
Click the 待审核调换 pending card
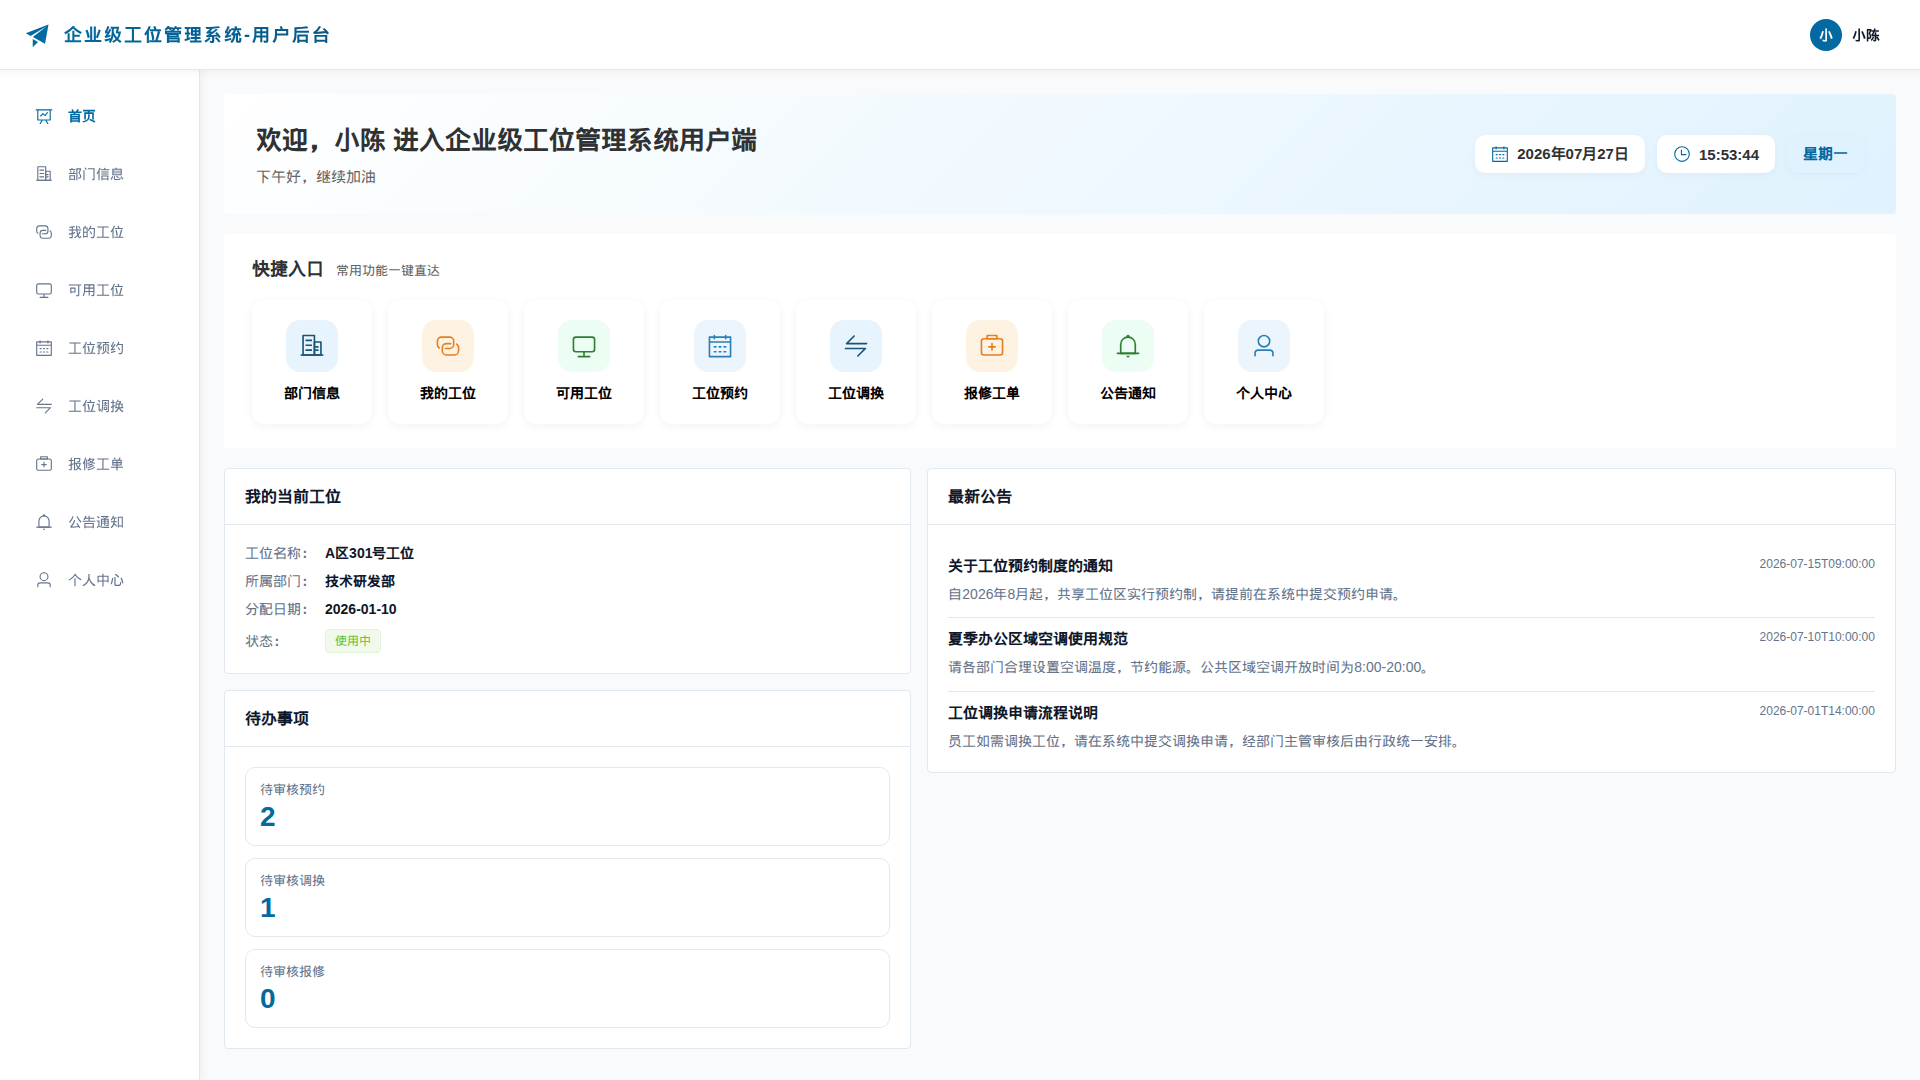567,897
